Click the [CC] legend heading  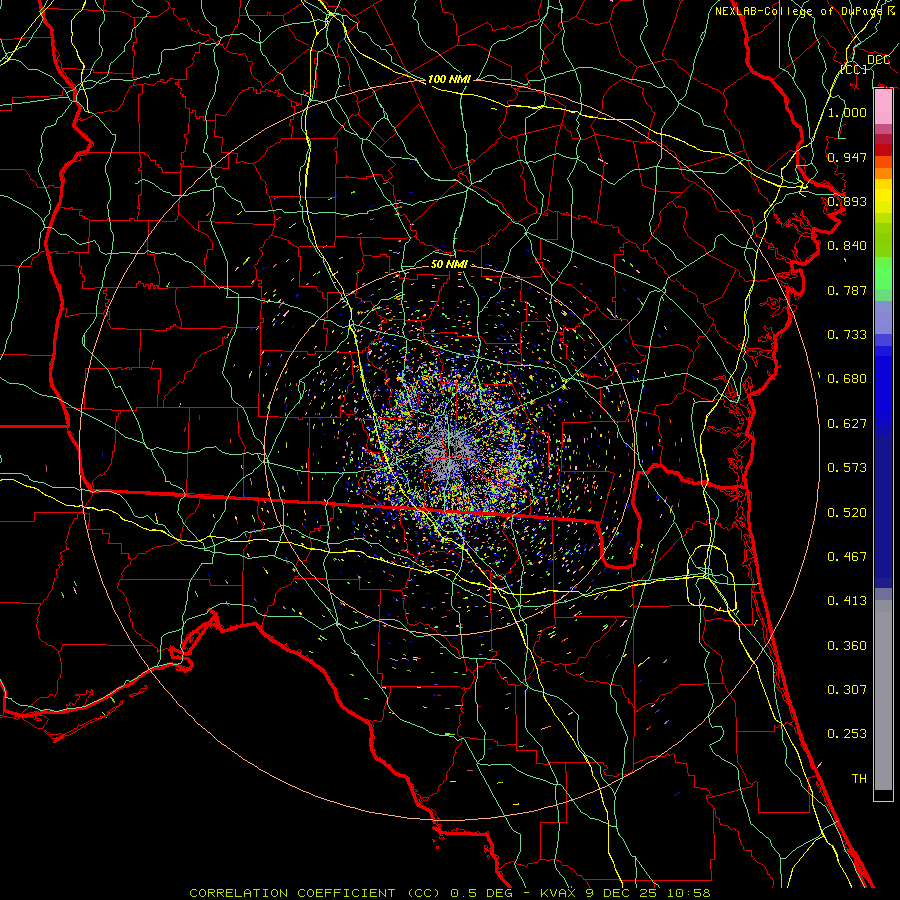tap(854, 69)
